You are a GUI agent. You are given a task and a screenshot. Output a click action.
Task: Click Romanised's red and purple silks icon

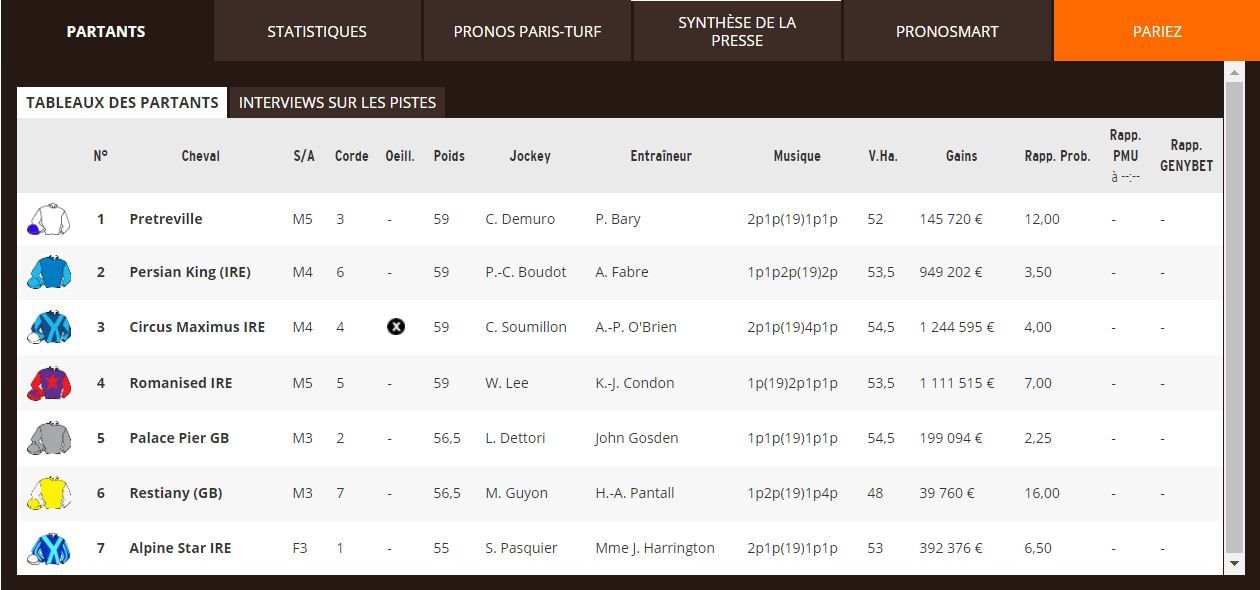[x=47, y=383]
